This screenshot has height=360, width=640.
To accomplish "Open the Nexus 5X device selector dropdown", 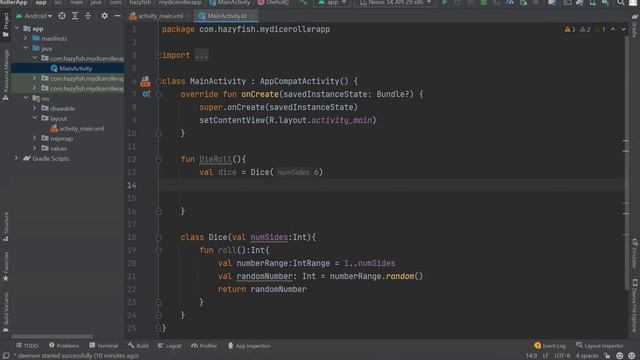I will tap(395, 2).
